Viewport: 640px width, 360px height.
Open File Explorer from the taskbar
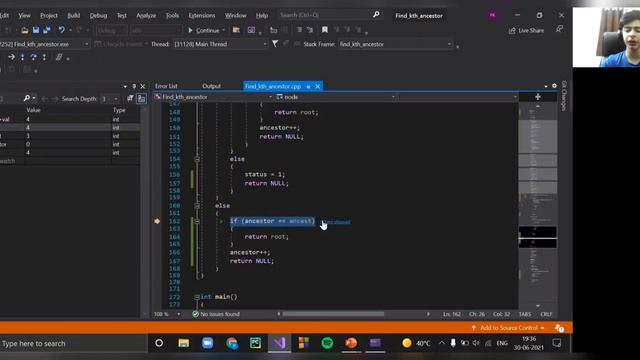click(184, 343)
